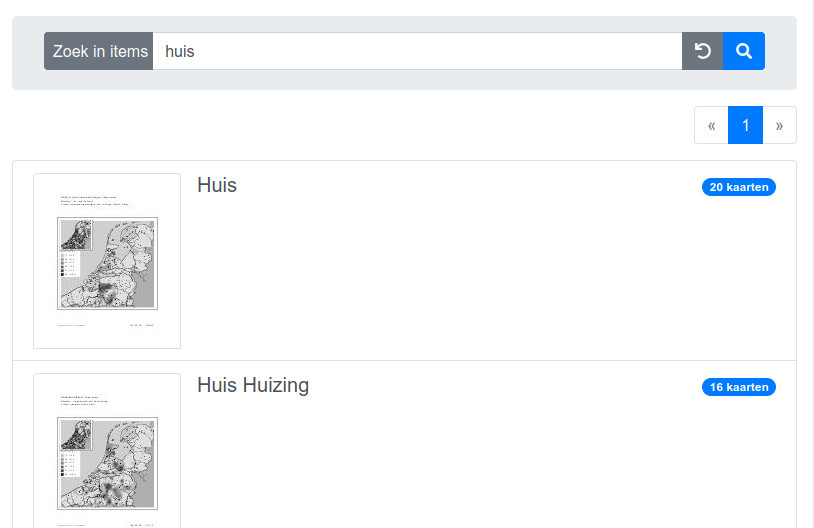814x528 pixels.
Task: Open the Huis map thumbnail
Action: point(107,261)
